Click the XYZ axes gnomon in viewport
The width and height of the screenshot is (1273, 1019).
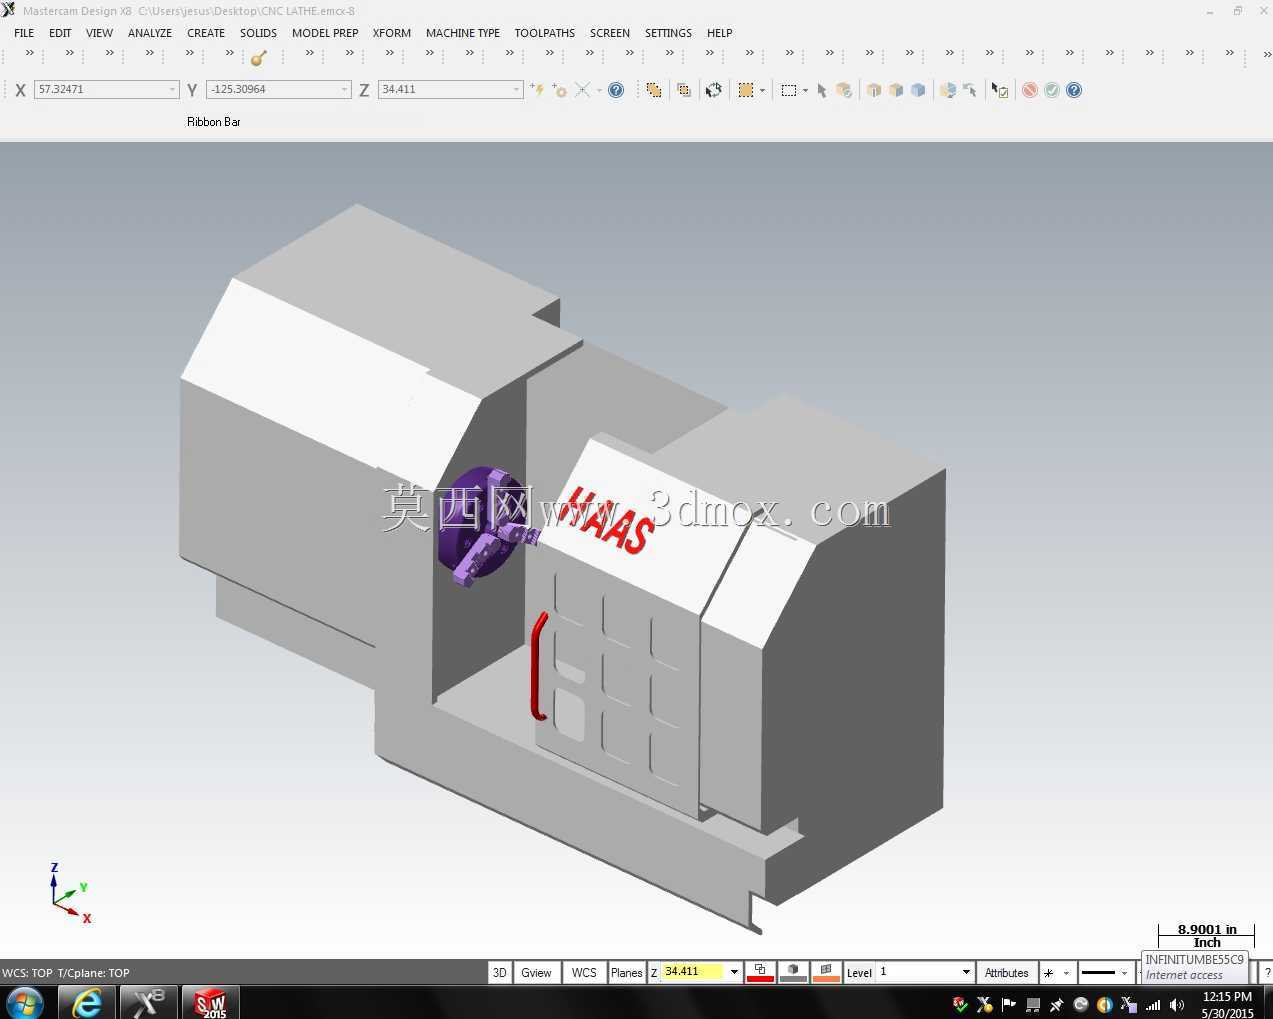click(x=70, y=892)
